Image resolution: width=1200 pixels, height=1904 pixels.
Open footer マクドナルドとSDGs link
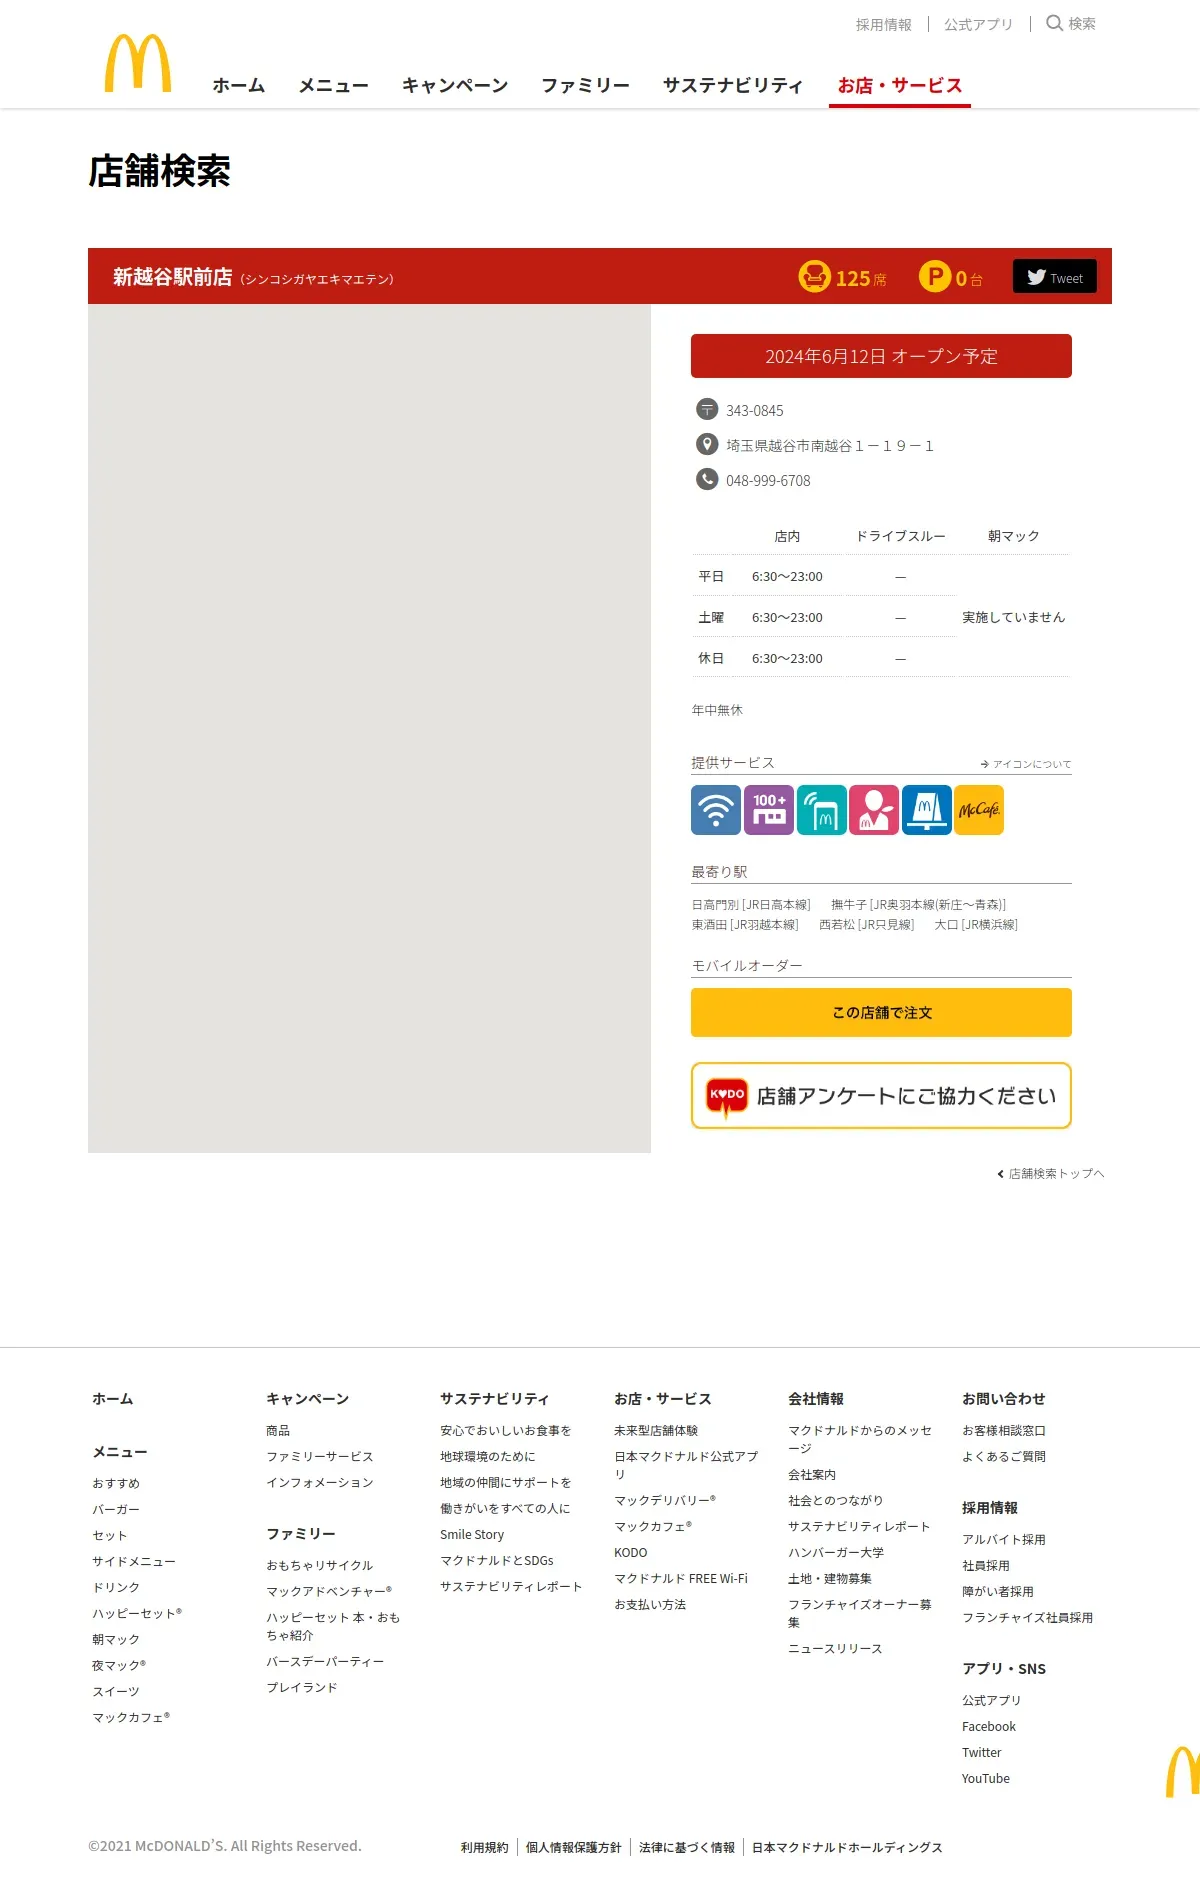[x=497, y=1560]
